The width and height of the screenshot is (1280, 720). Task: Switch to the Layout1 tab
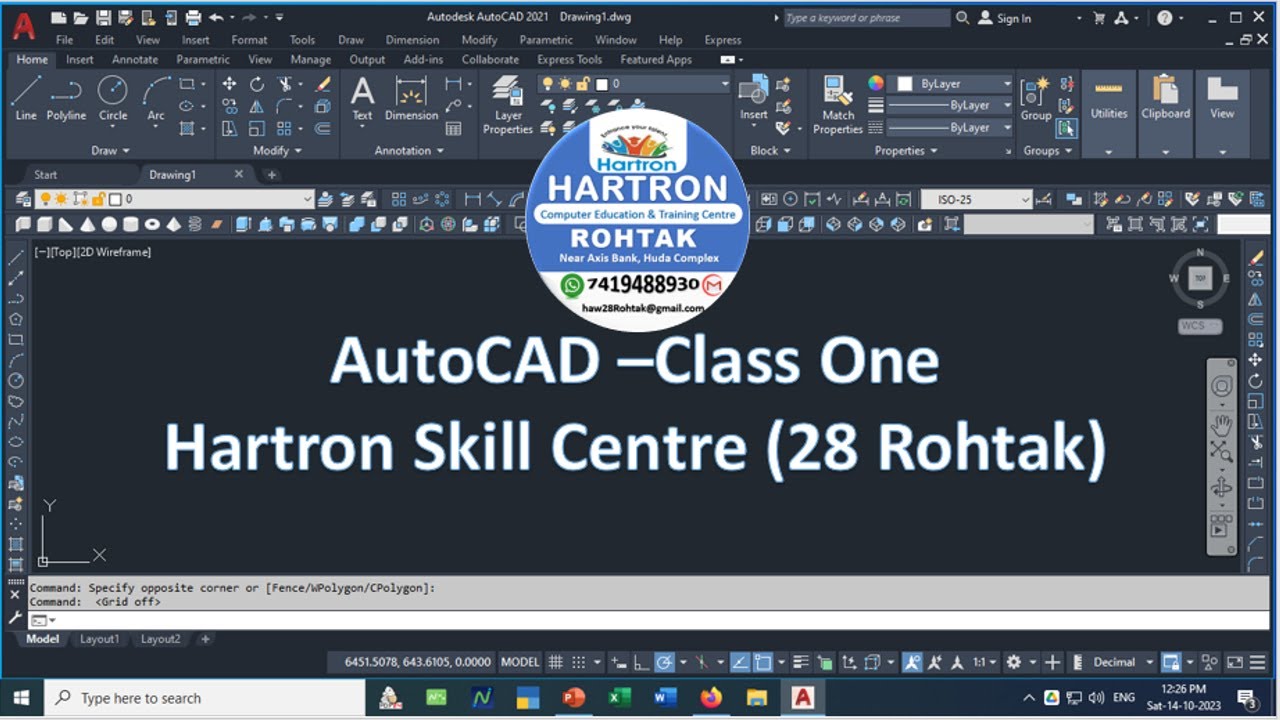pos(99,639)
